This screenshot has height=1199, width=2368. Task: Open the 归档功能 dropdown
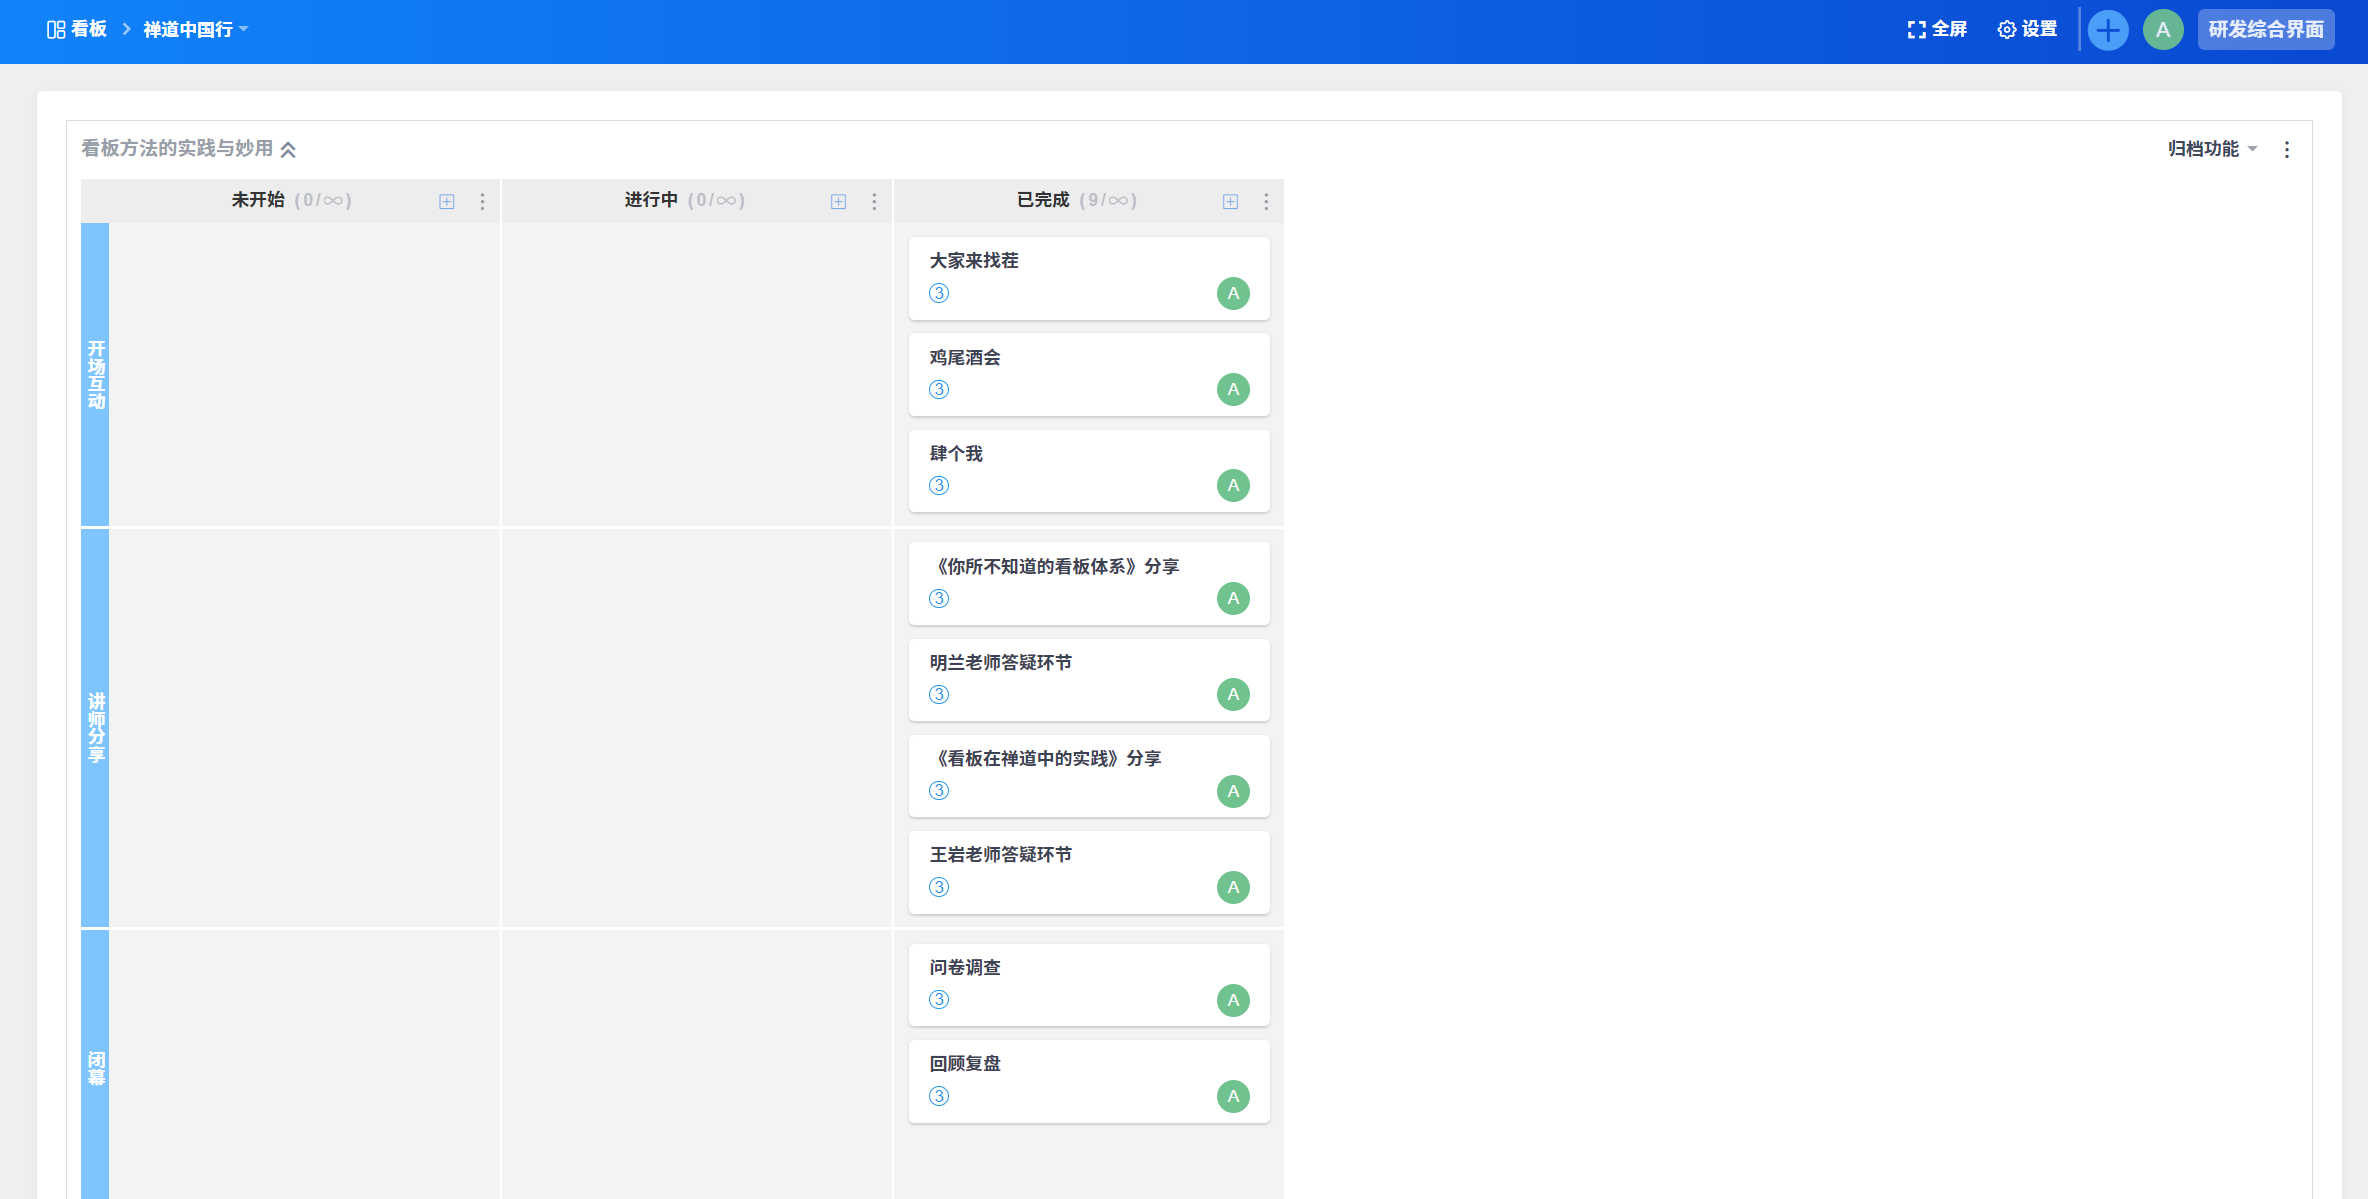tap(2212, 149)
